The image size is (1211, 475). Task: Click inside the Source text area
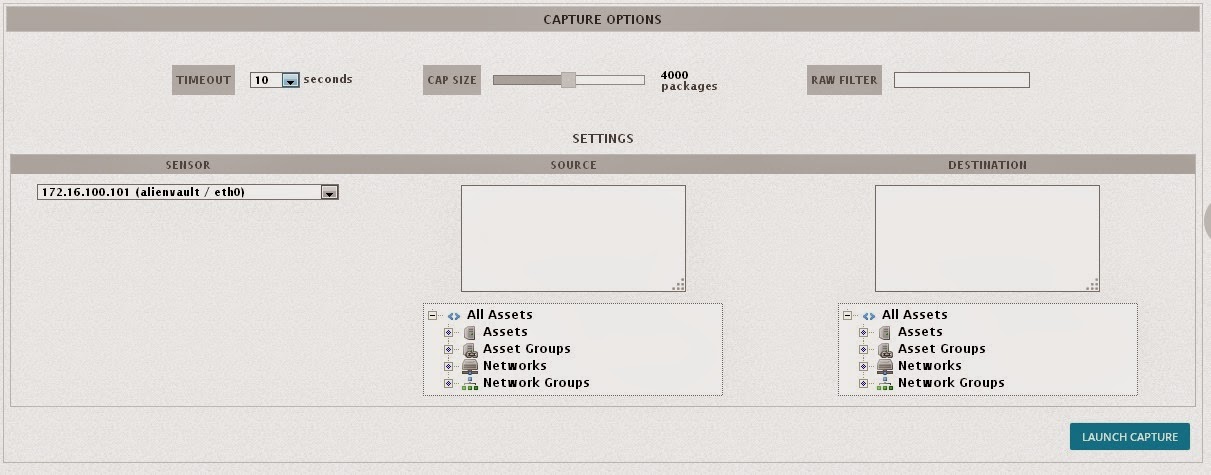click(x=573, y=238)
